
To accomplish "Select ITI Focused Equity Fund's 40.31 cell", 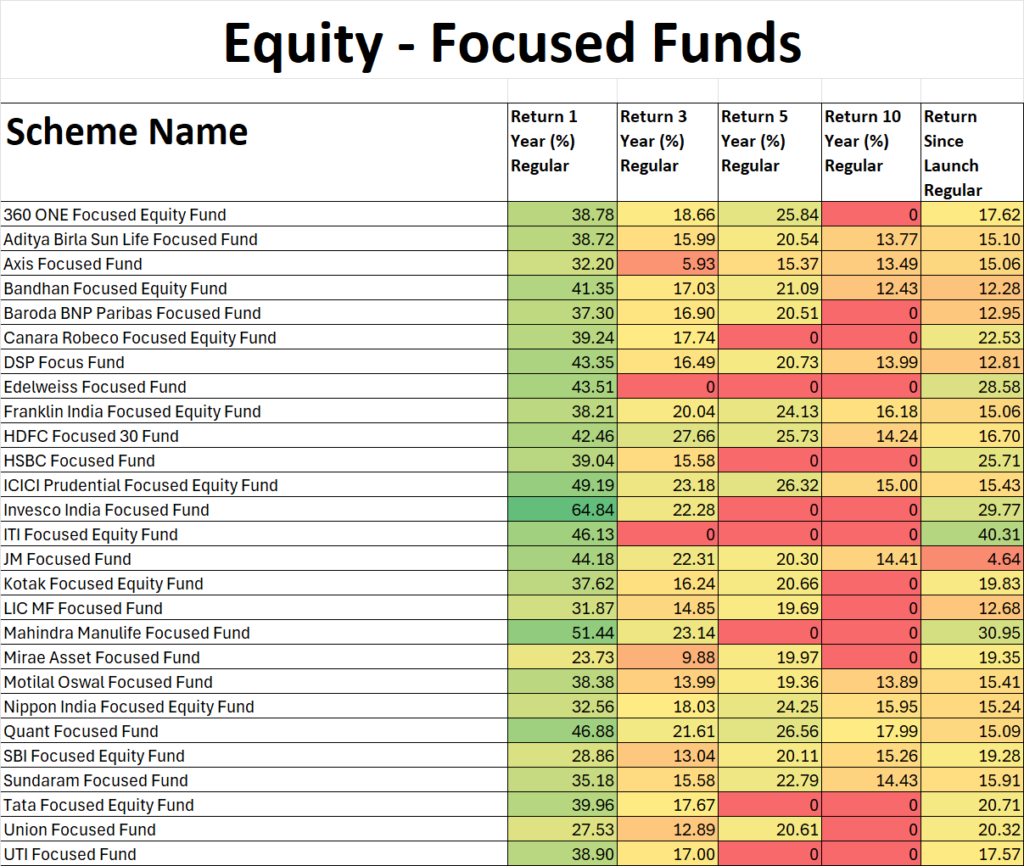I will [972, 534].
